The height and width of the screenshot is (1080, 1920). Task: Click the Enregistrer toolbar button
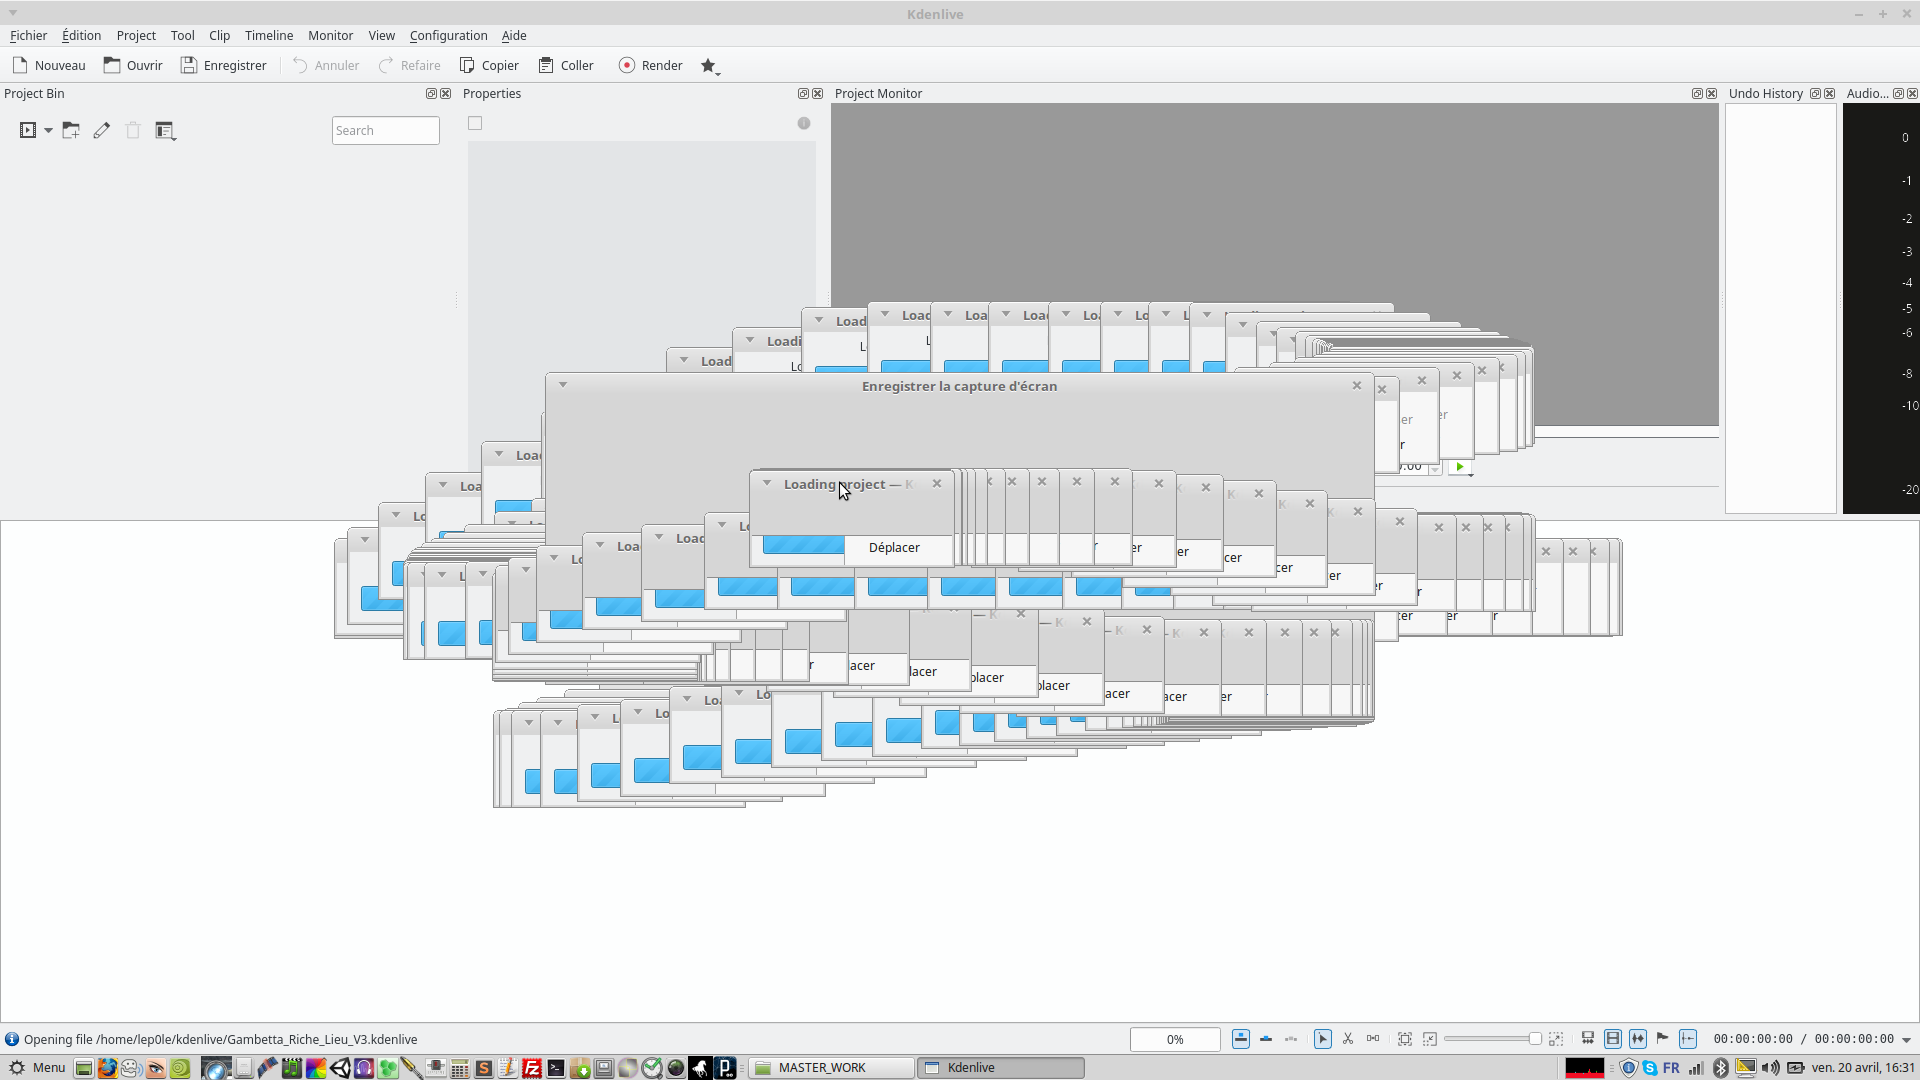click(223, 66)
